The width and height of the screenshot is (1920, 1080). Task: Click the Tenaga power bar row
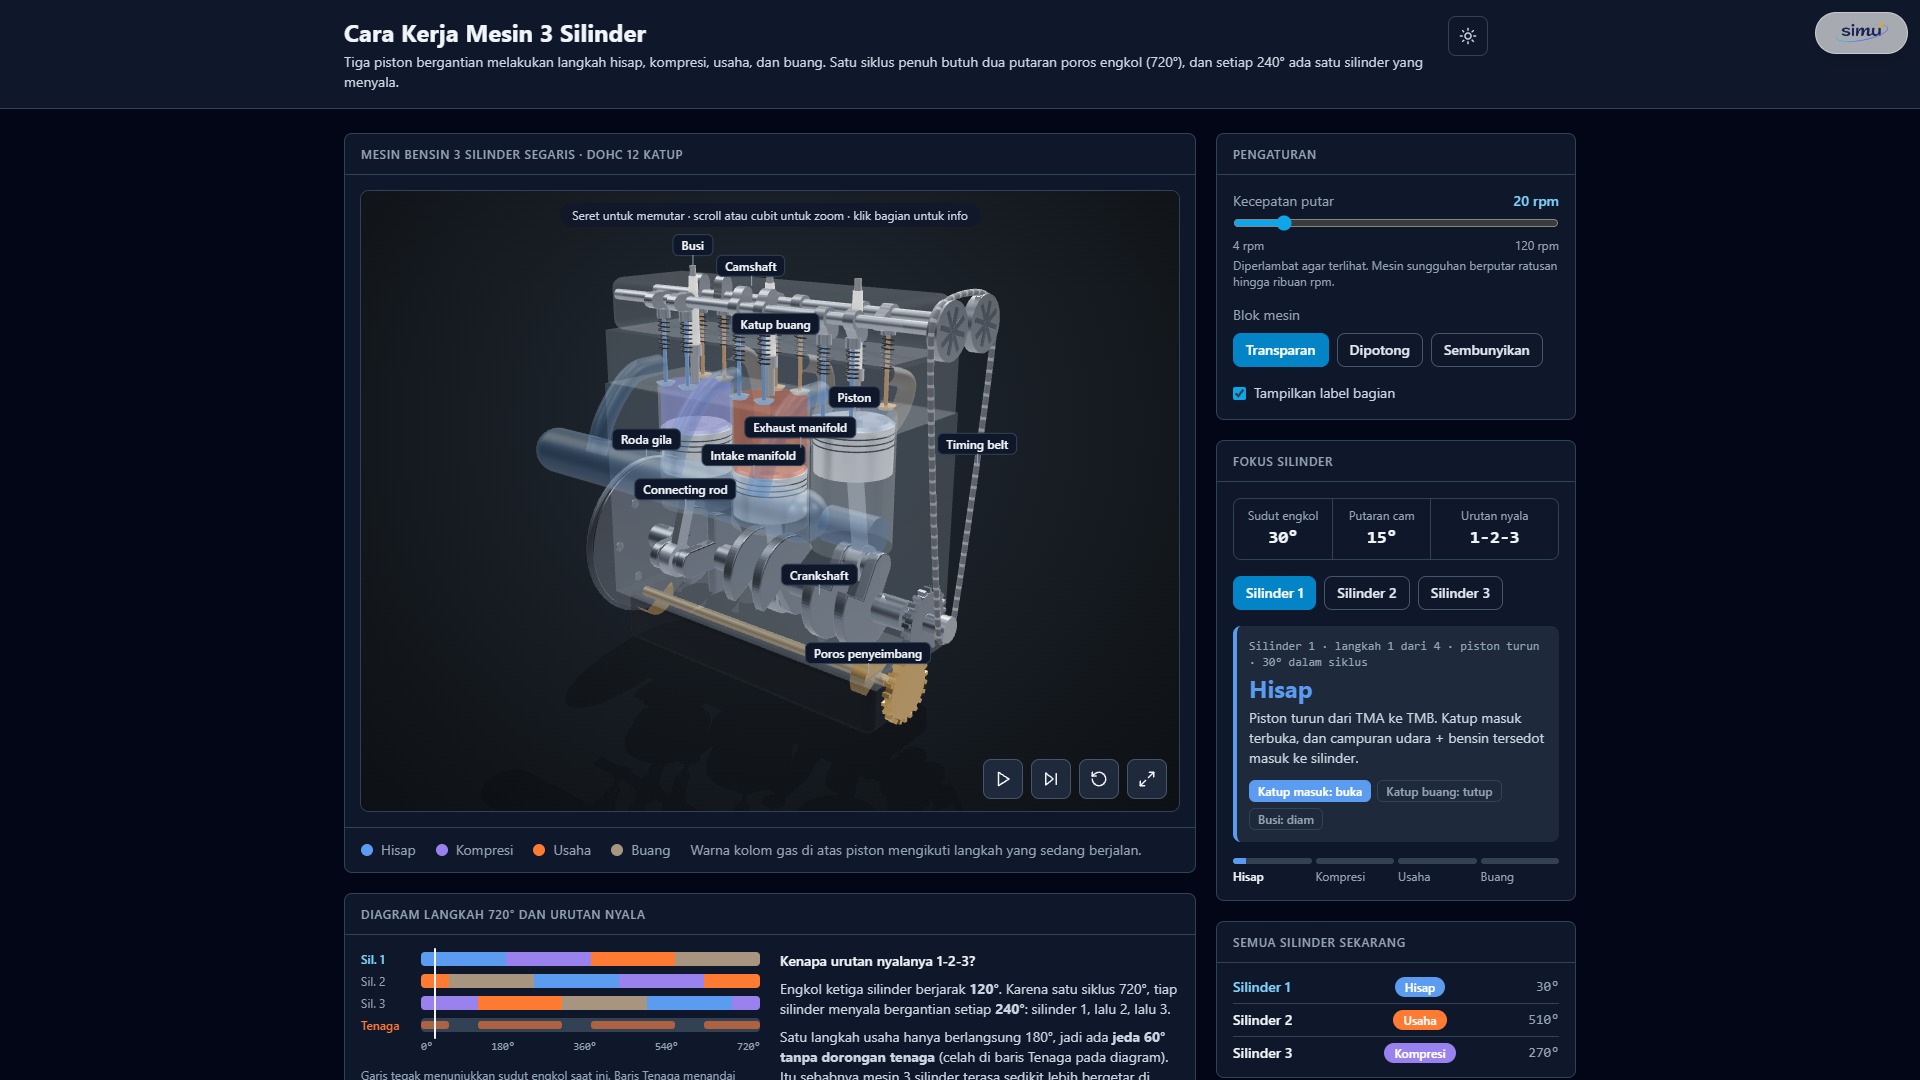point(590,1026)
